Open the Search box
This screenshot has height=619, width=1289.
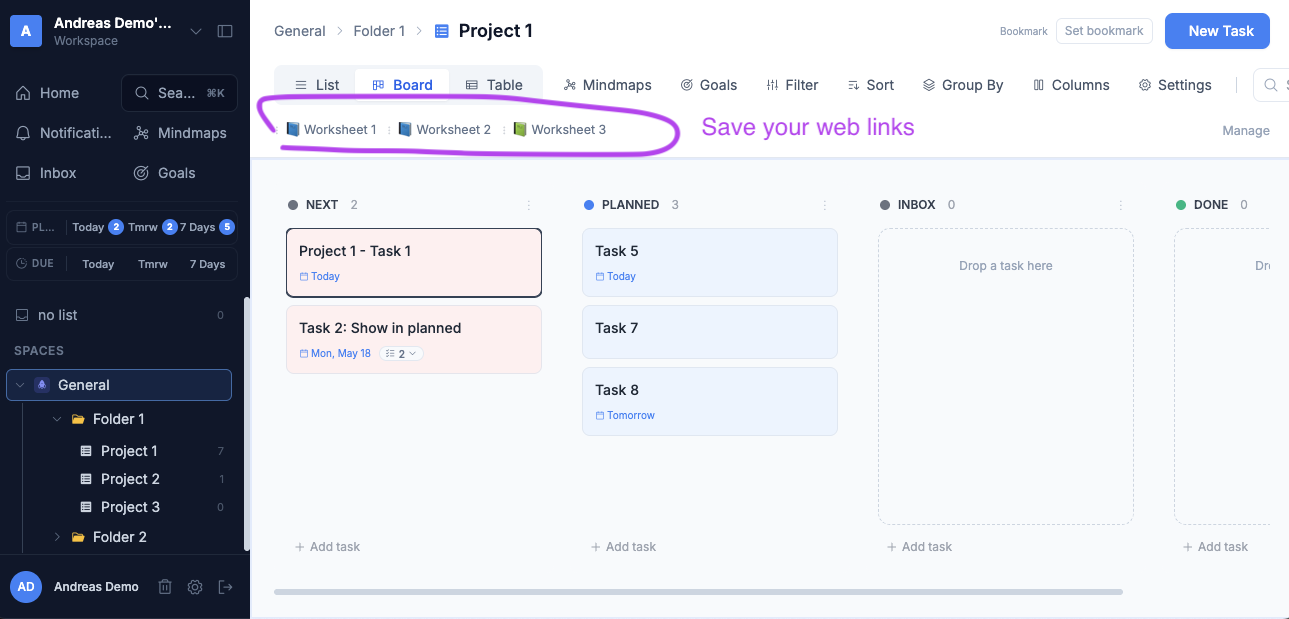[179, 93]
